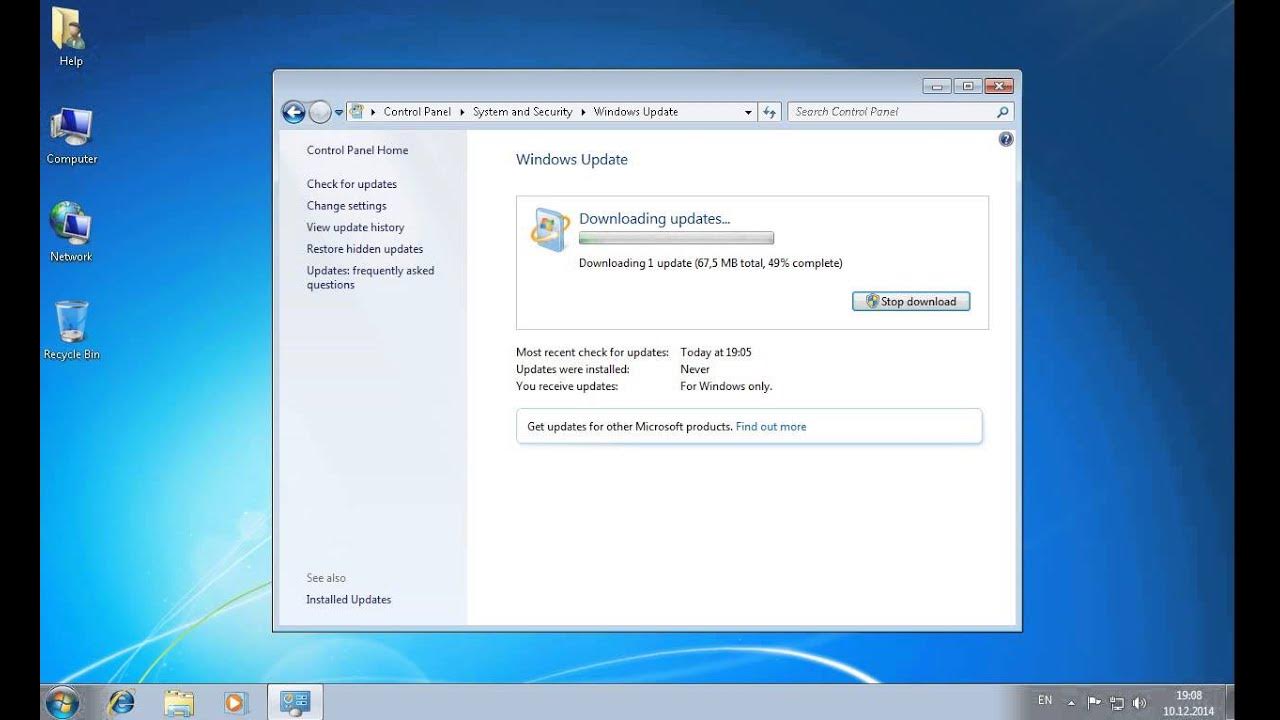Select Windows Update breadcrumb segment

tap(636, 112)
